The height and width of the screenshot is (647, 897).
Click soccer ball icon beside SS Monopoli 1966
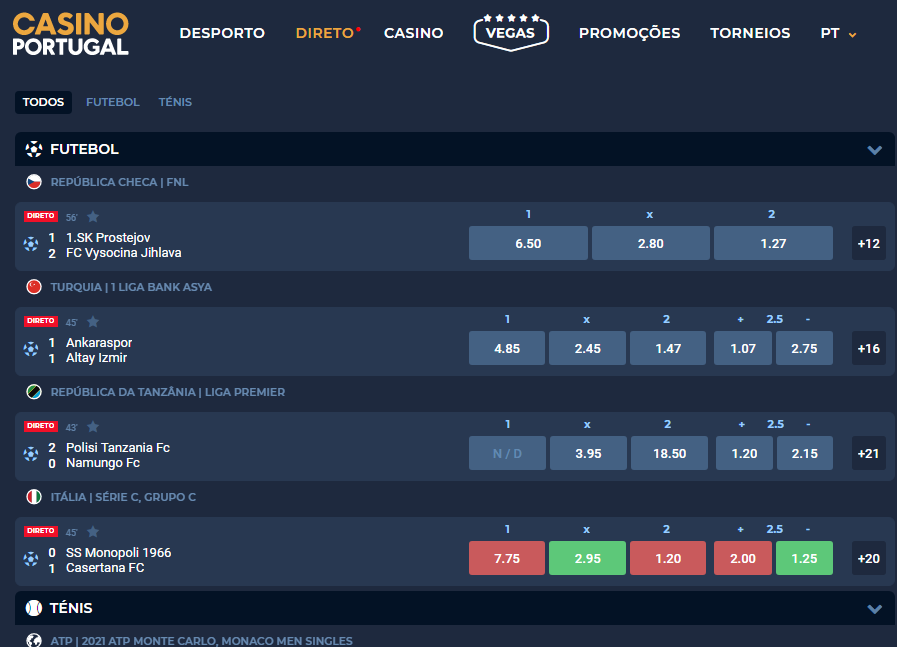pyautogui.click(x=31, y=559)
